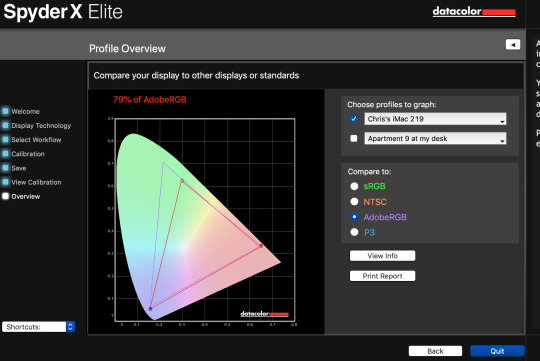
Task: Click the Display Technology step icon
Action: coord(5,125)
